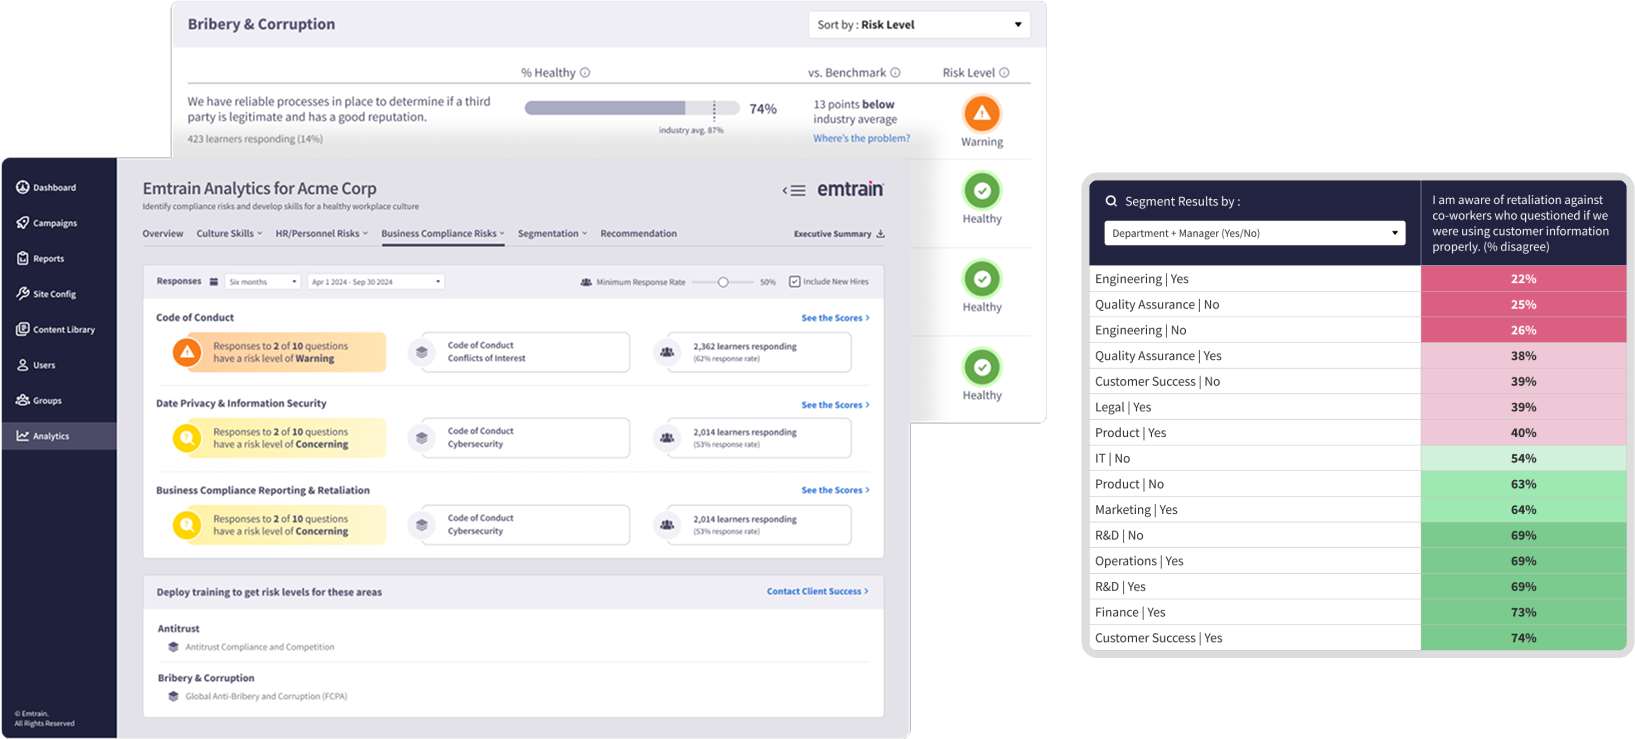Screen dimensions: 1635x739
Task: Click the Finance | Yes row label
Action: click(1130, 612)
